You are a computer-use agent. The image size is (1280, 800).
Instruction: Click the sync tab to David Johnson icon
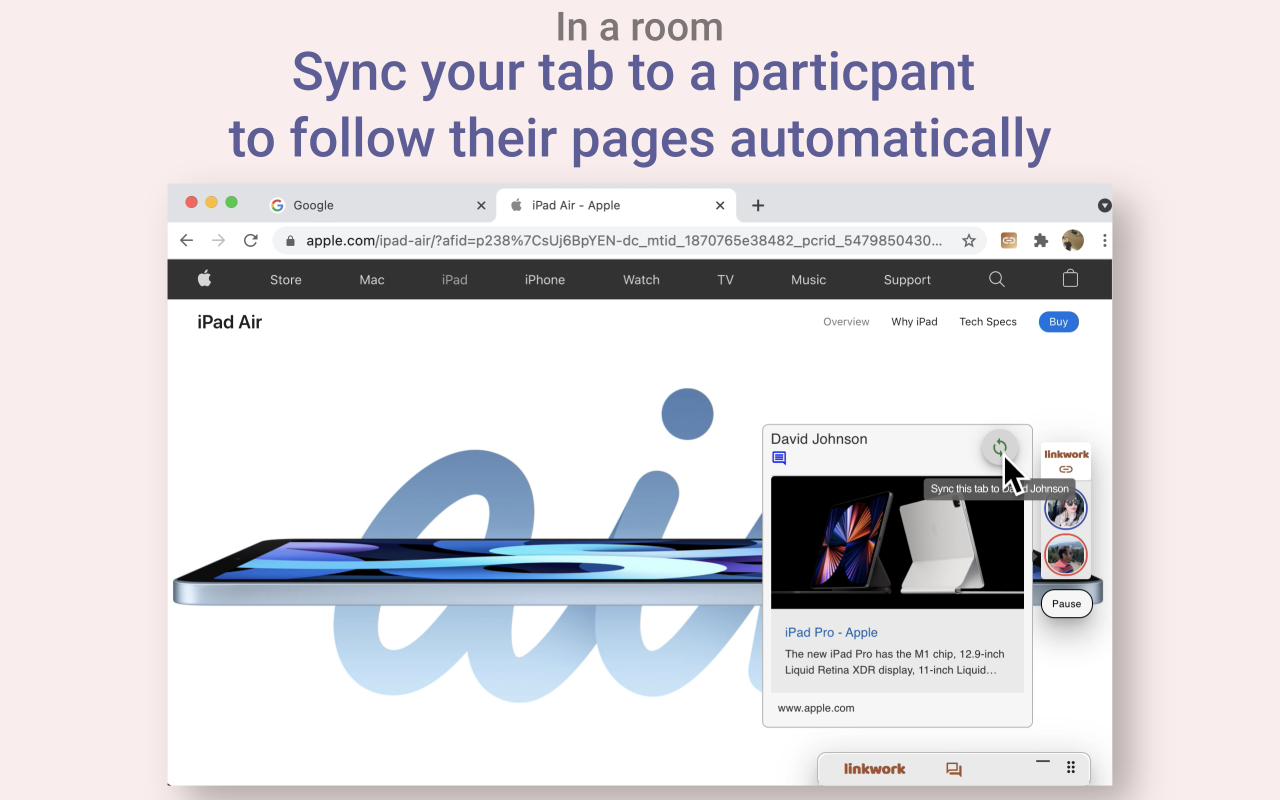pos(999,447)
